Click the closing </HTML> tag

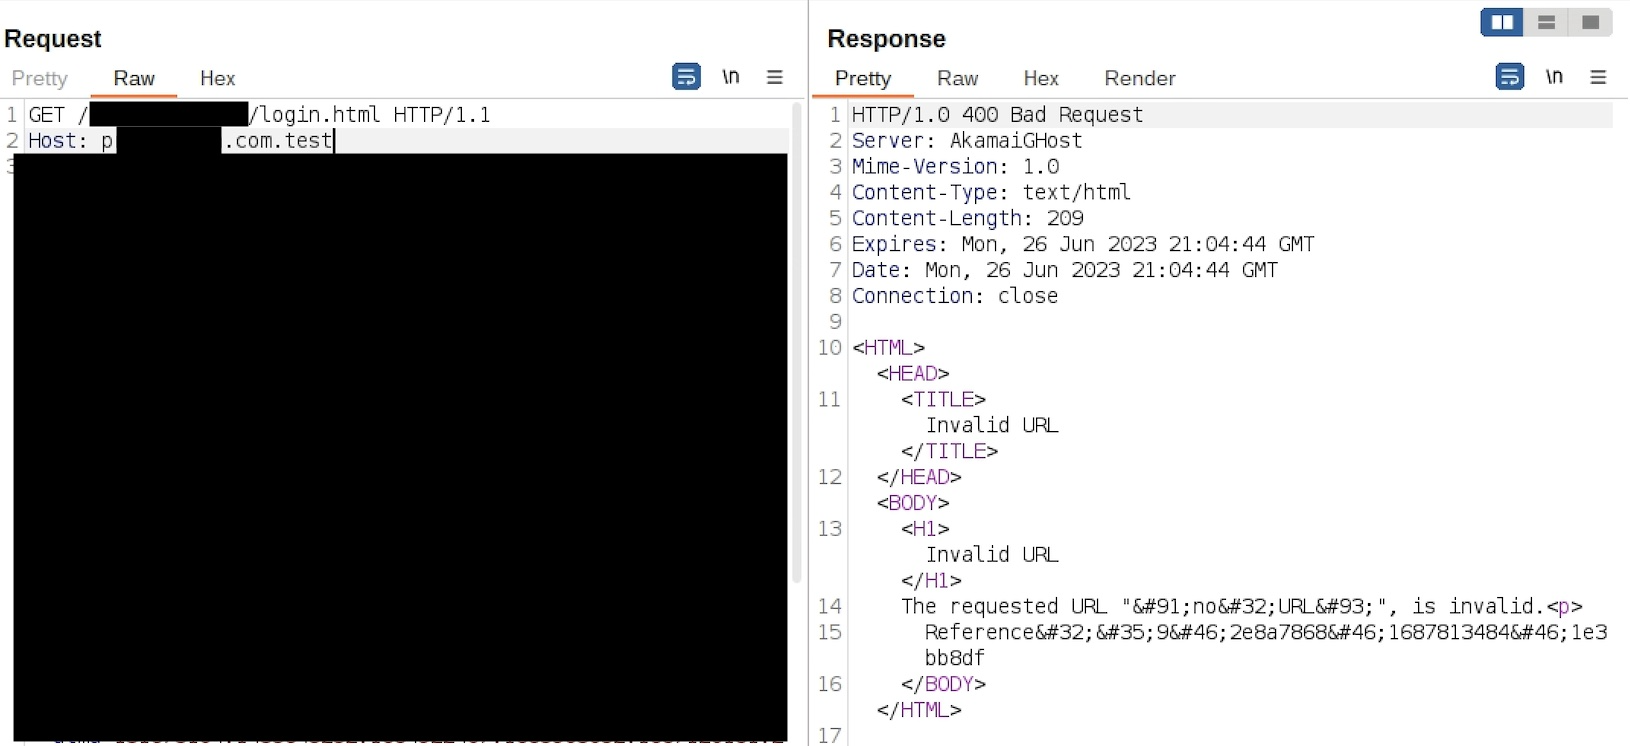919,711
